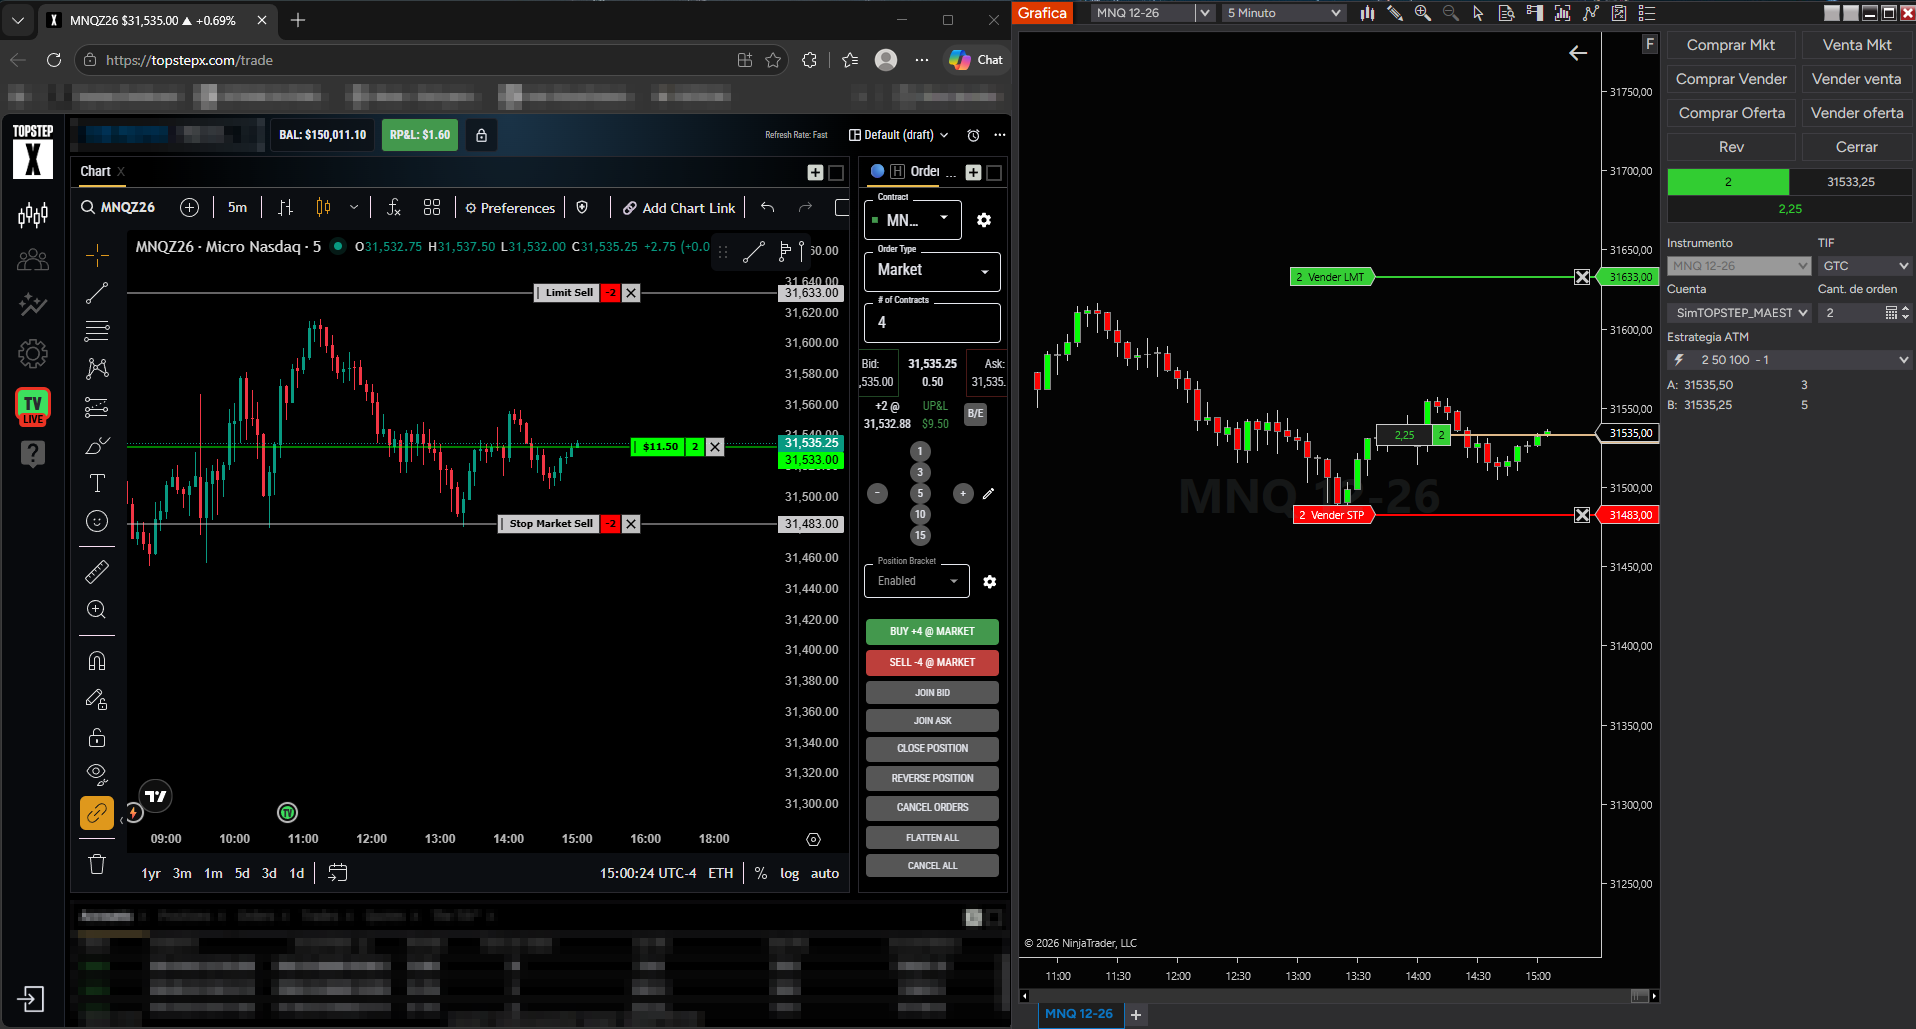Viewport: 1916px width, 1029px height.
Task: Add a symbol to compare
Action: click(x=189, y=207)
